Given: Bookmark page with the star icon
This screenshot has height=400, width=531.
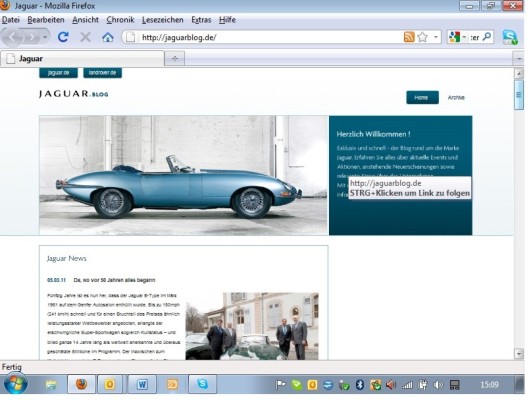Looking at the screenshot, I should point(422,37).
